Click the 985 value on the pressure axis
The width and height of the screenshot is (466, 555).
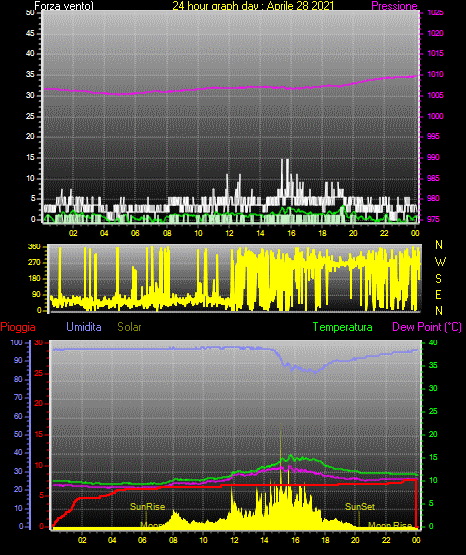433,178
